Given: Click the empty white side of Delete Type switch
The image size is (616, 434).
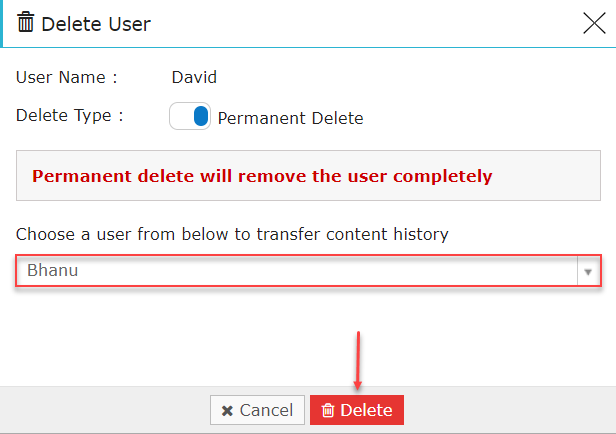Looking at the screenshot, I should tap(182, 116).
